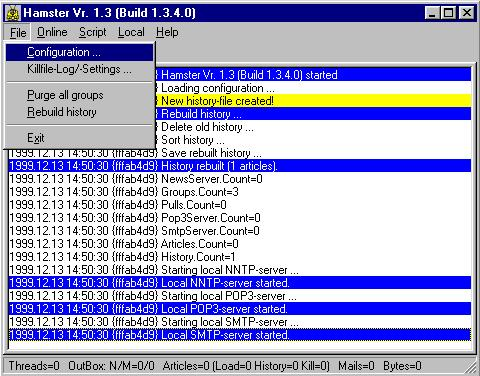Select Rebuild history menu item
Screen dimensions: 480x376
(x=80, y=112)
